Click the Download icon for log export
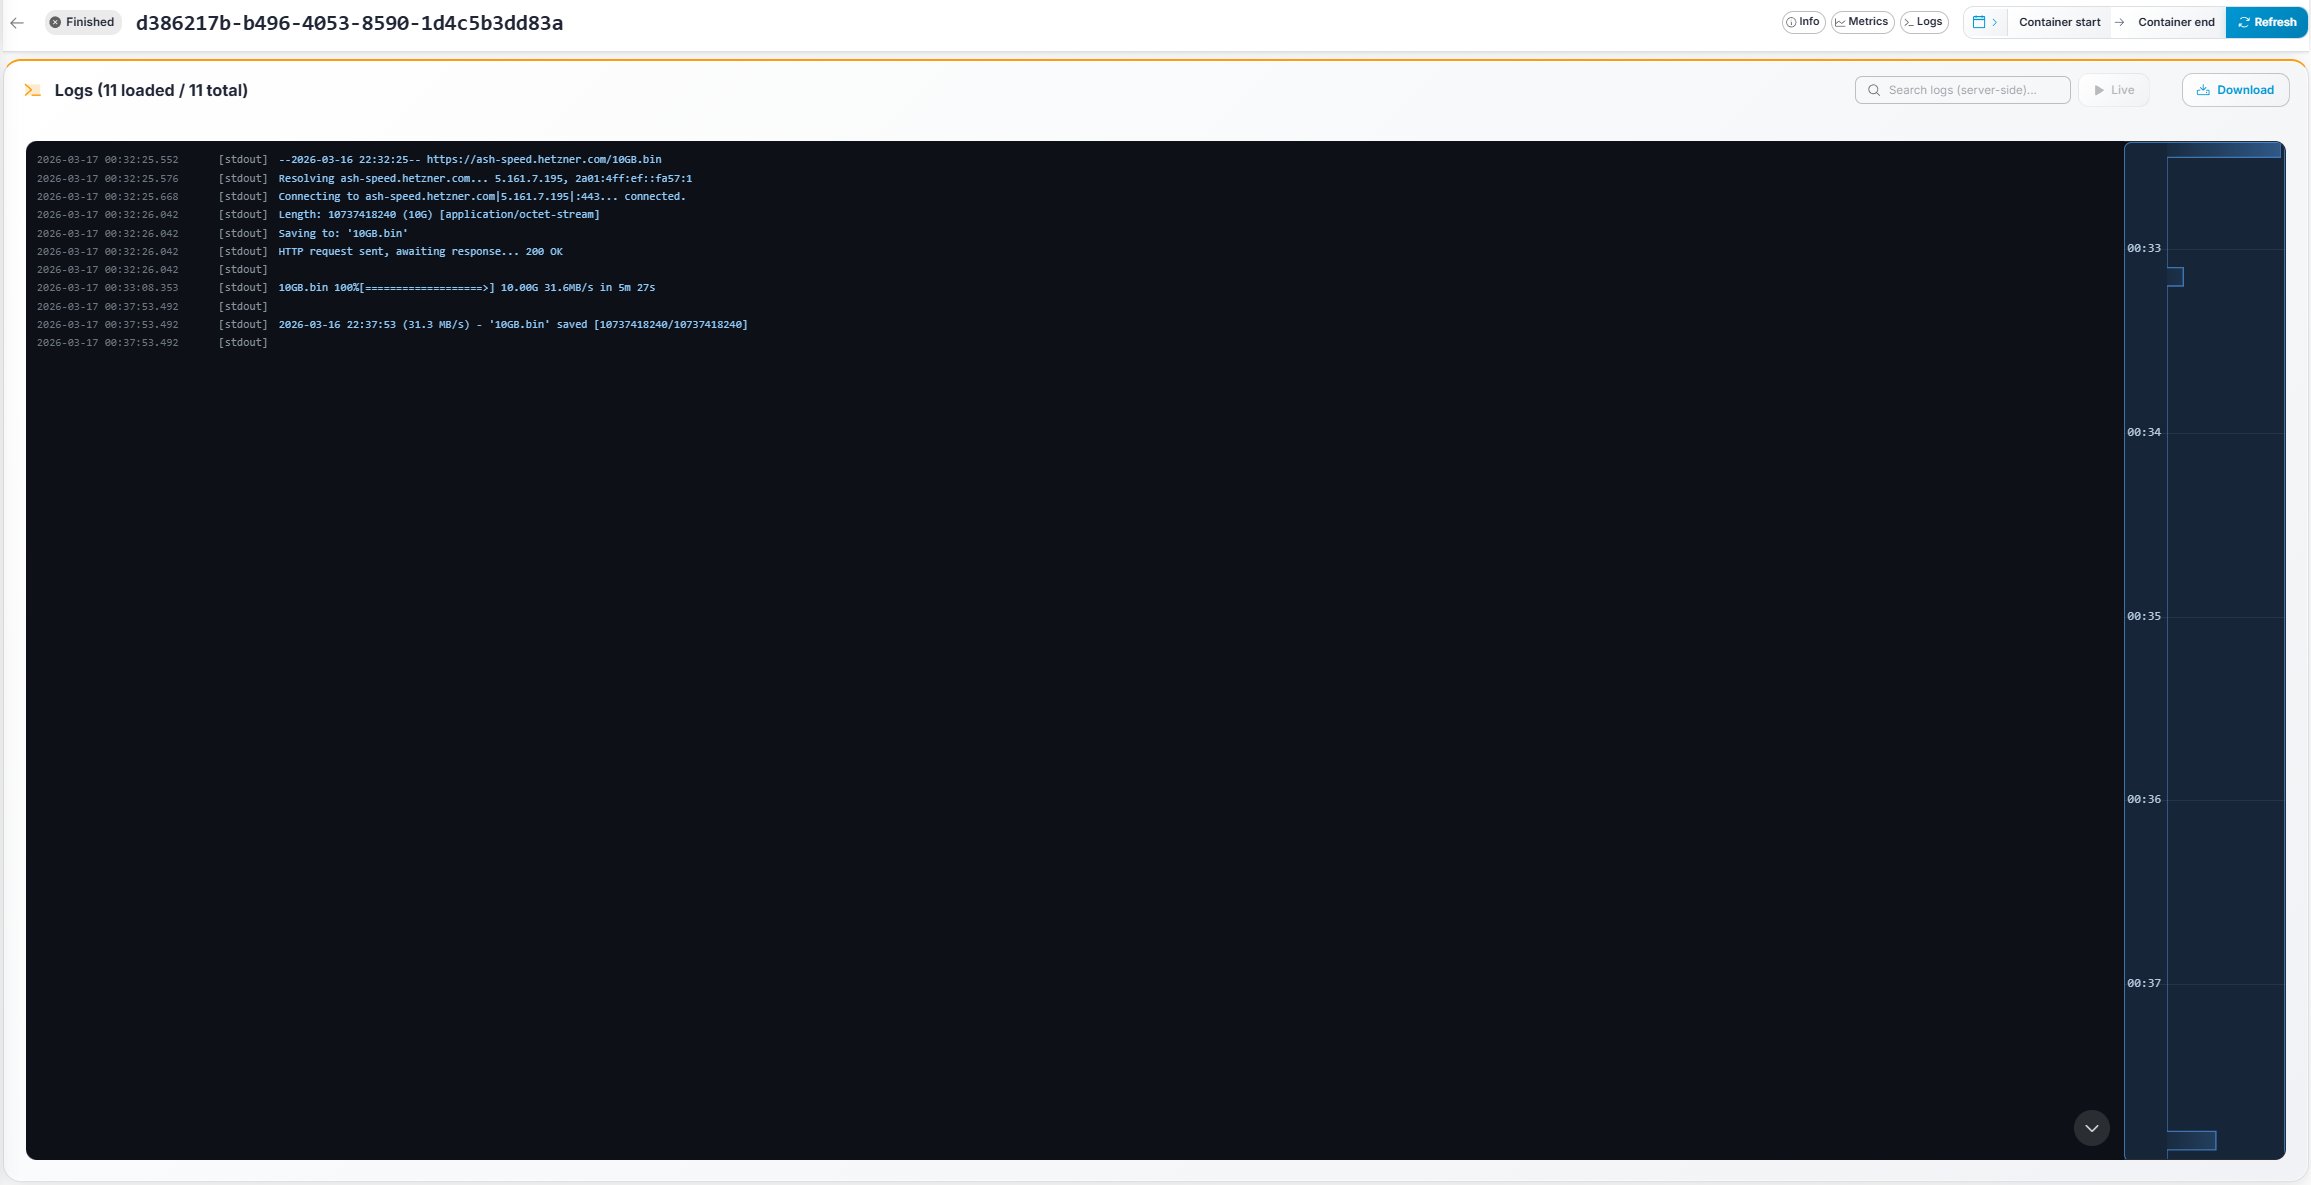 coord(2202,90)
